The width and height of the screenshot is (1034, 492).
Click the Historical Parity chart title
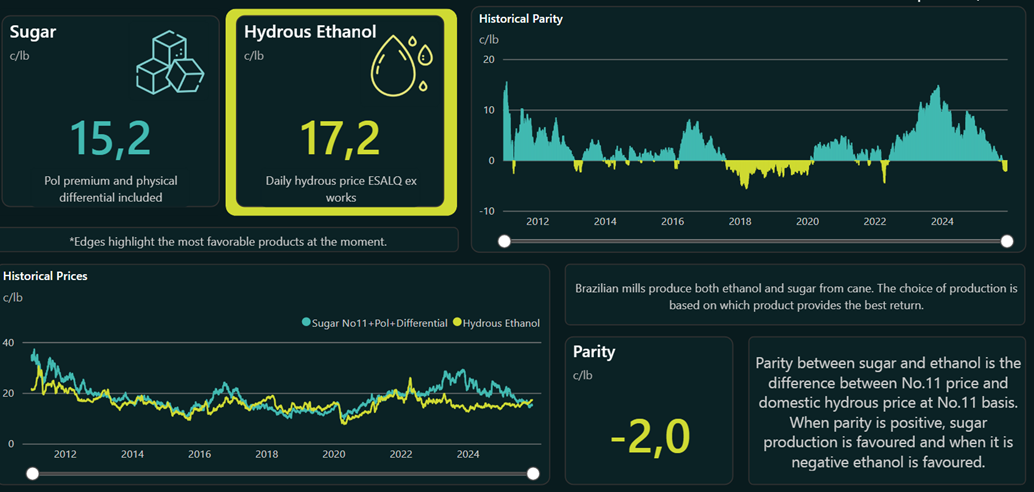(521, 18)
